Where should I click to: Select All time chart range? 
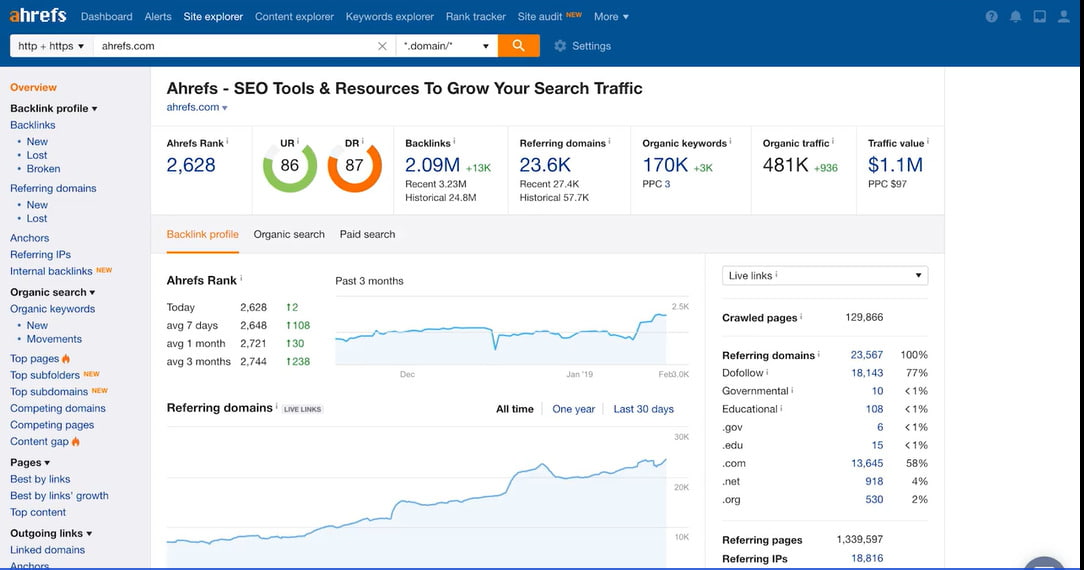point(514,409)
